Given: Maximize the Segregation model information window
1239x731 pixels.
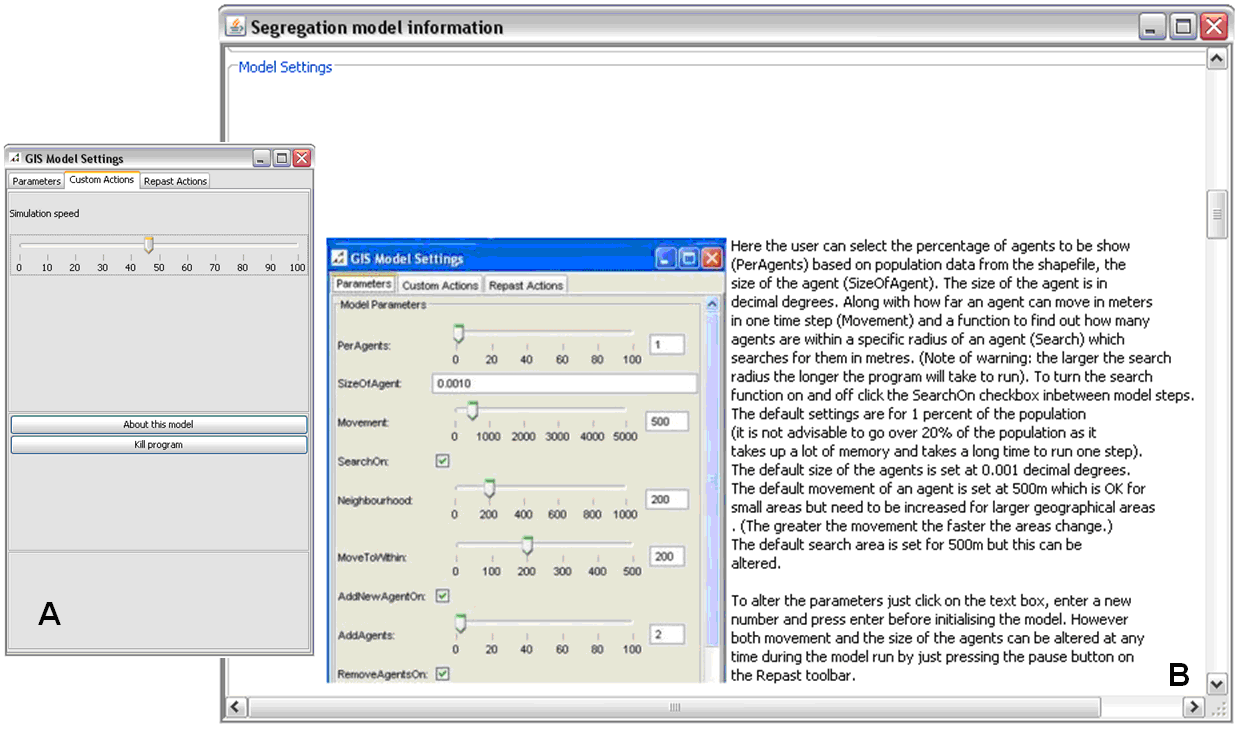Looking at the screenshot, I should [x=1182, y=27].
